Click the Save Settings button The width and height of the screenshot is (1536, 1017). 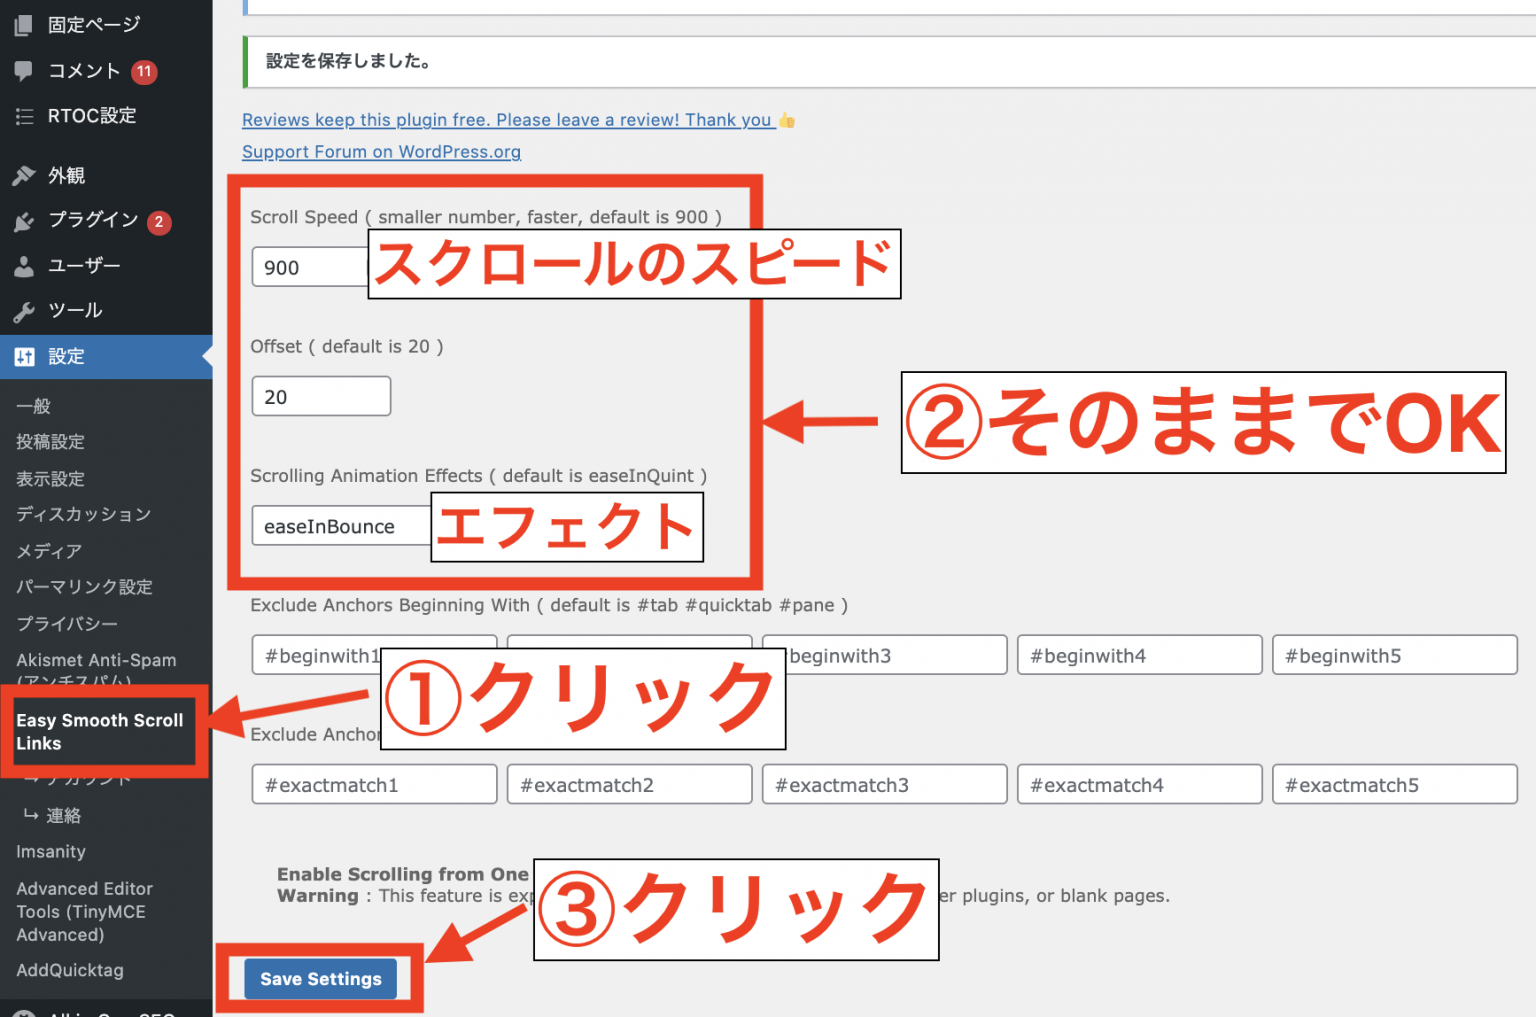[x=319, y=979]
